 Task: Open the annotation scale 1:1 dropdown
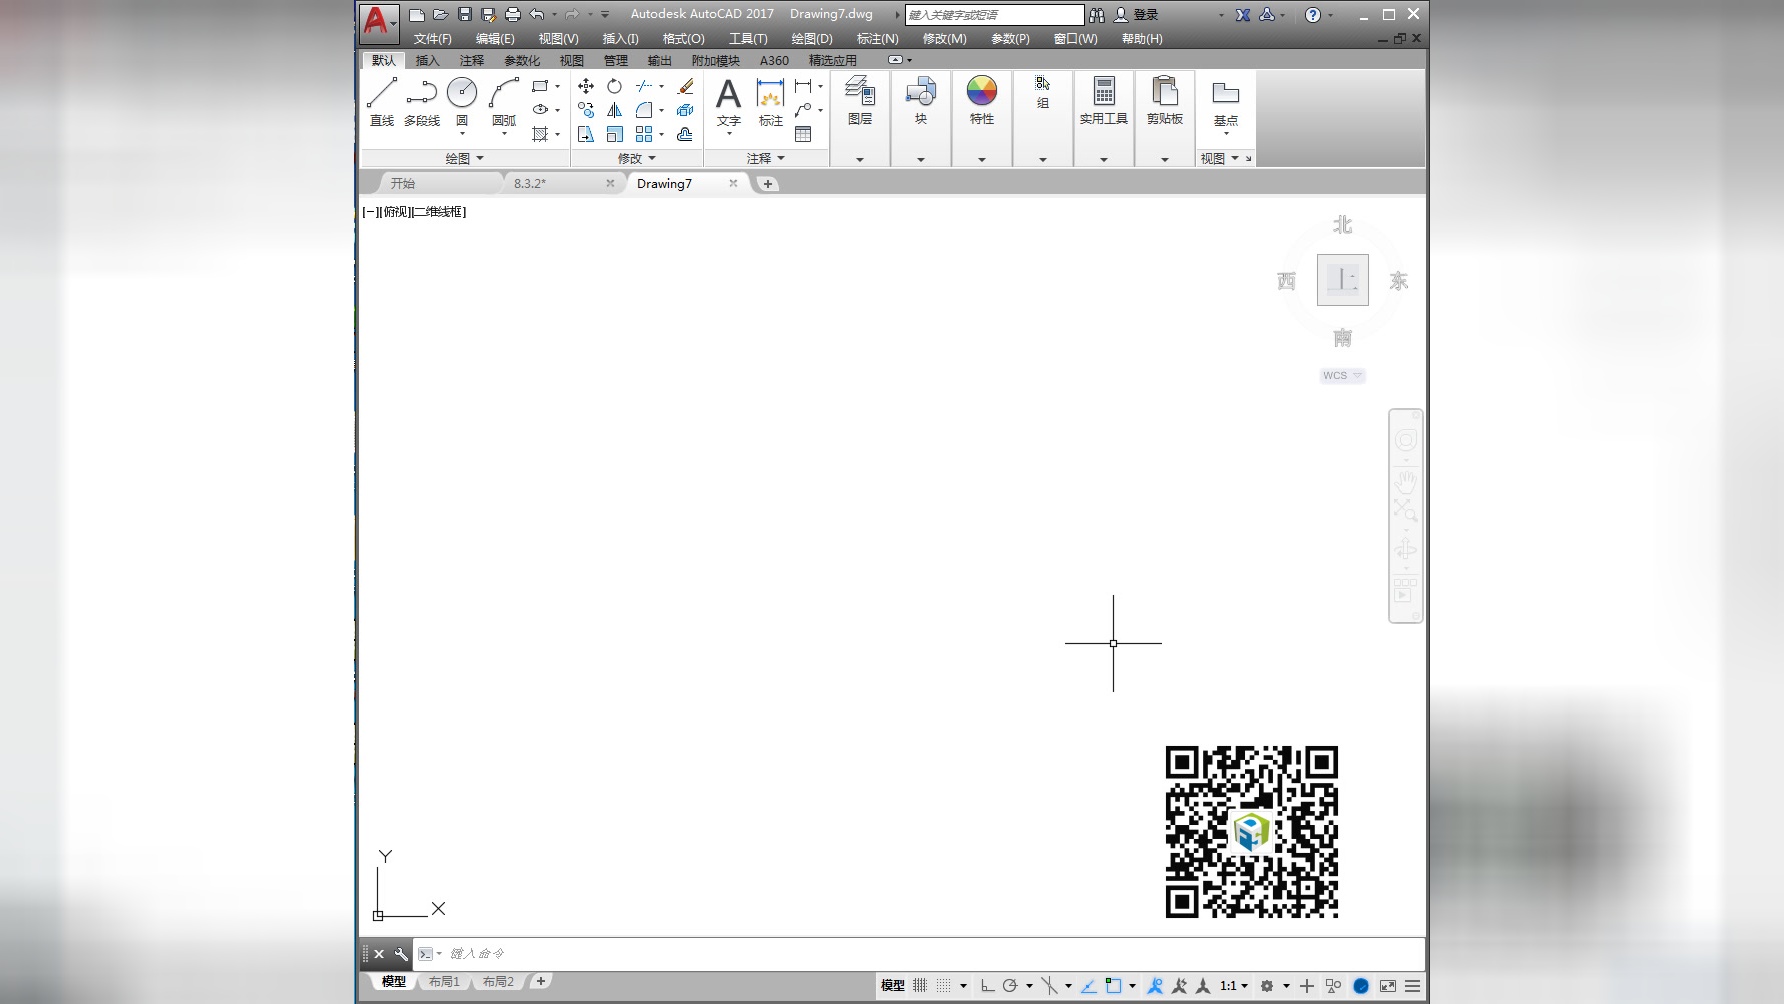pos(1234,985)
